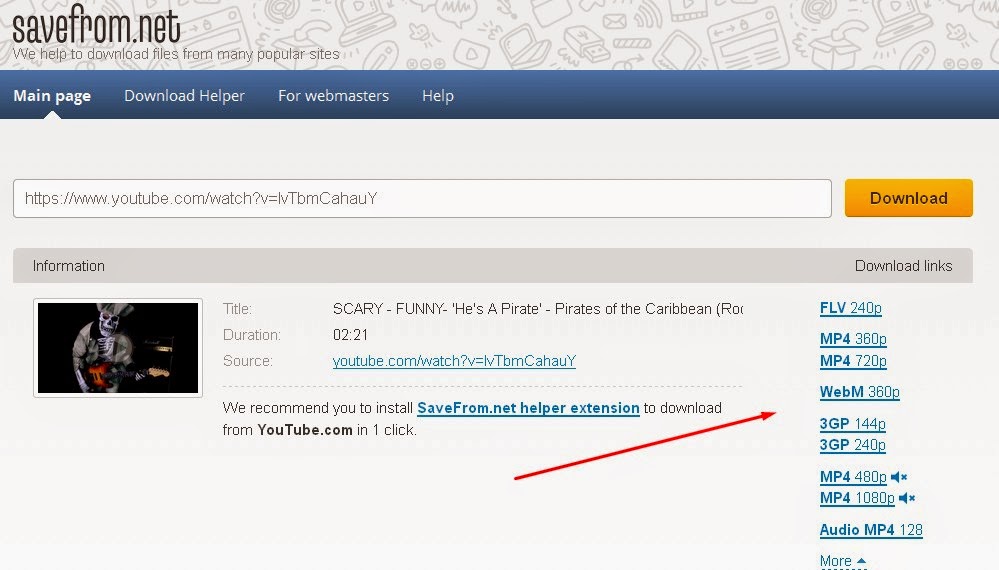Go to the For webmasters tab

[x=333, y=96]
